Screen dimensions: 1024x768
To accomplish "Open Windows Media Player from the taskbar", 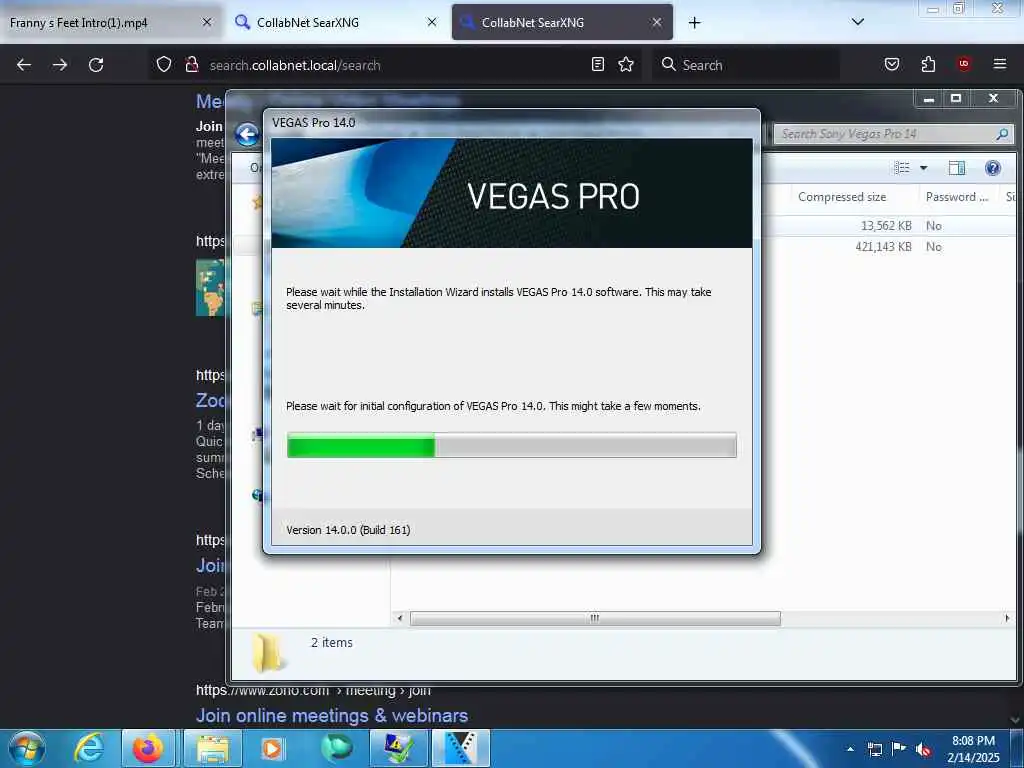I will pyautogui.click(x=272, y=748).
